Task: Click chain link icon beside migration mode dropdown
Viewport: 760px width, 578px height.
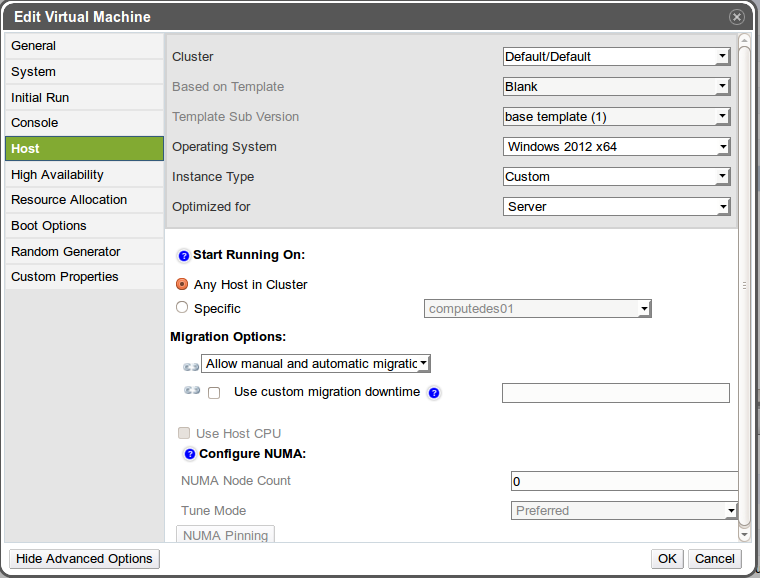Action: click(191, 366)
